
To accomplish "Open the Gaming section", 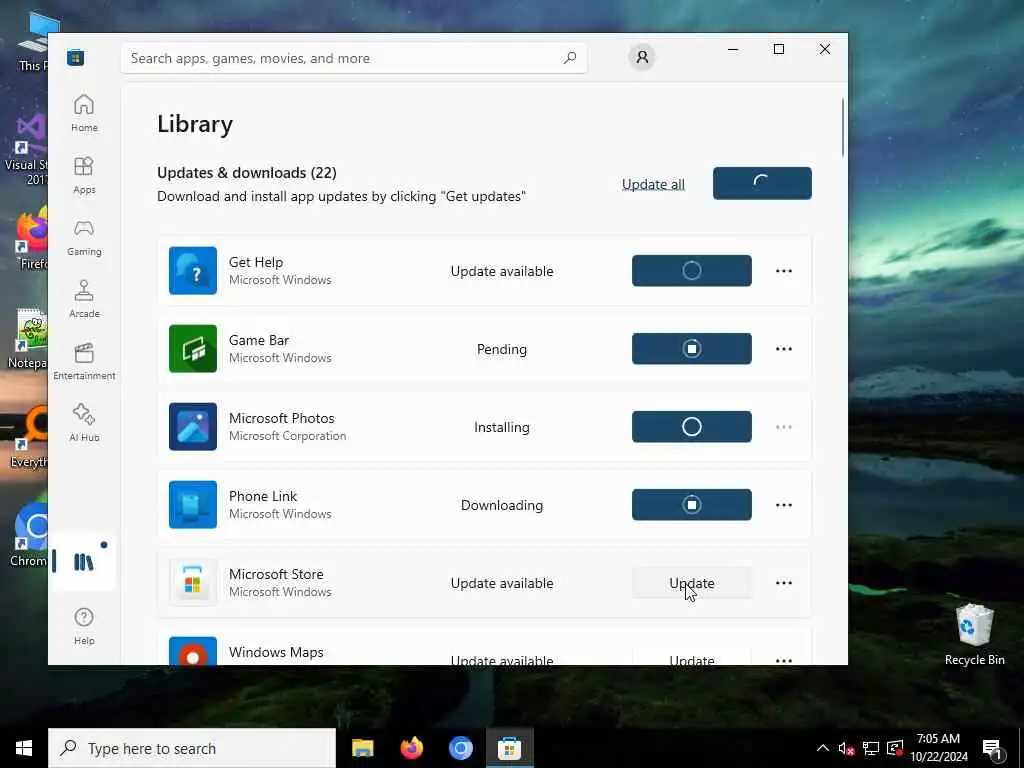I will click(x=84, y=237).
